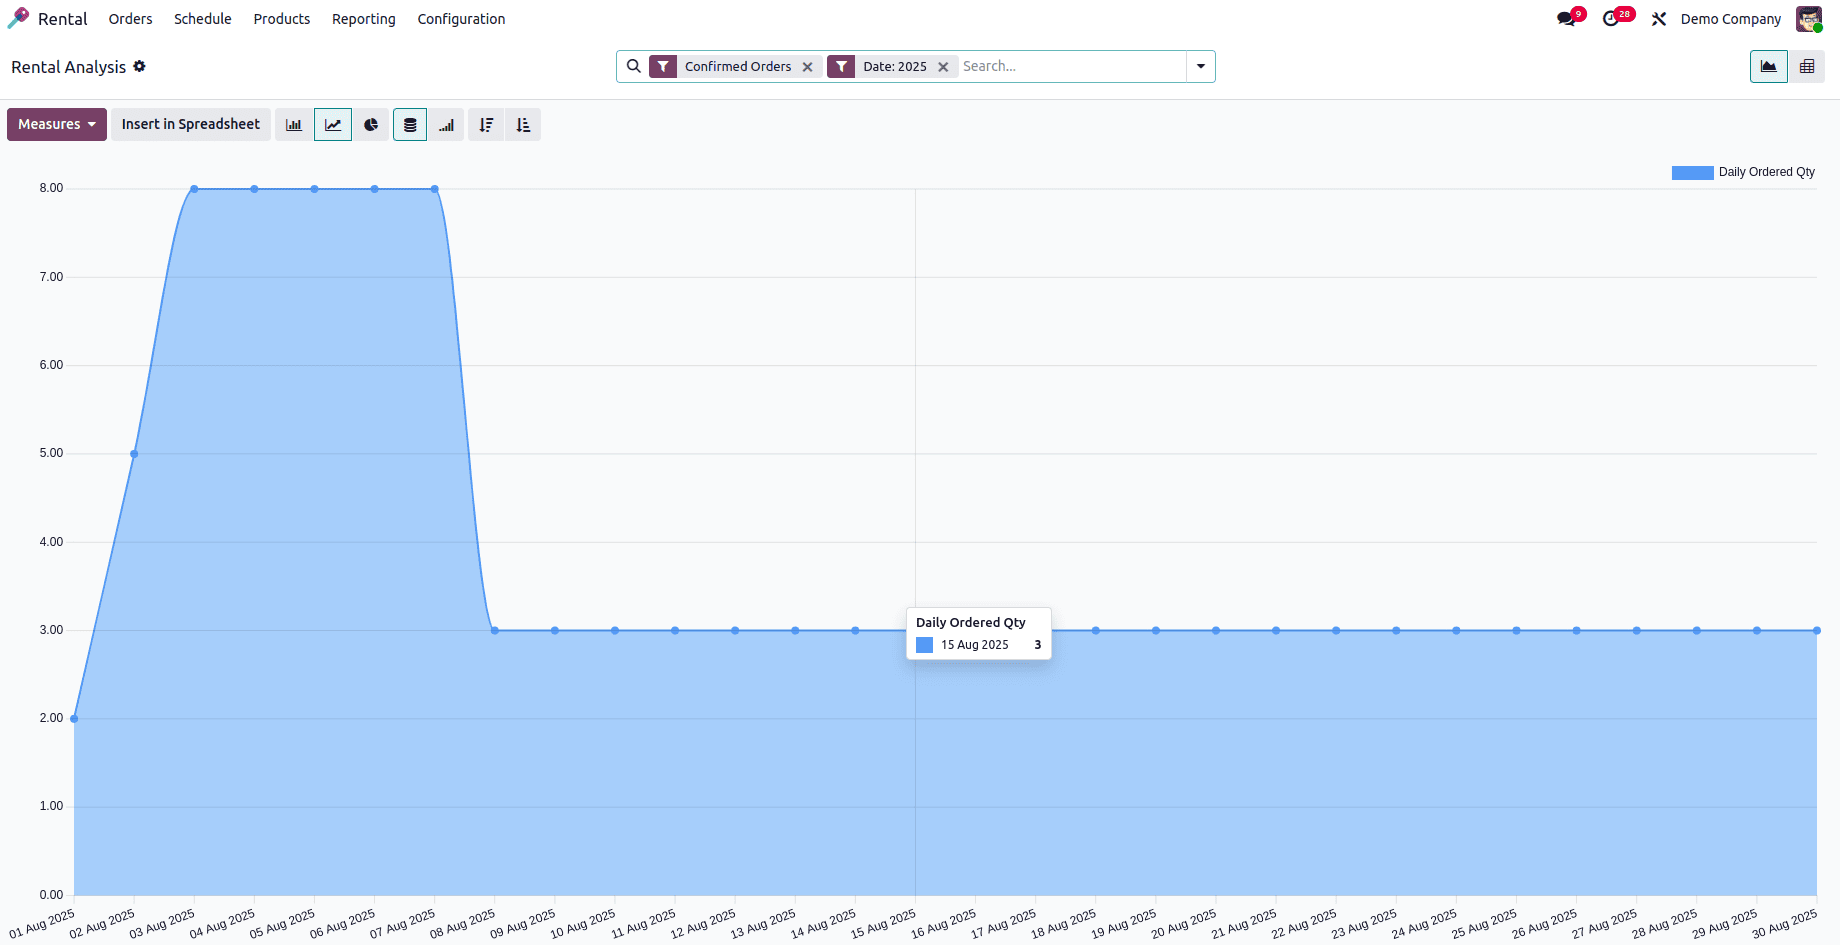Toggle Daily Ordered Qty legend swatch
Screen dimensions: 1840x945
[x=1692, y=173]
